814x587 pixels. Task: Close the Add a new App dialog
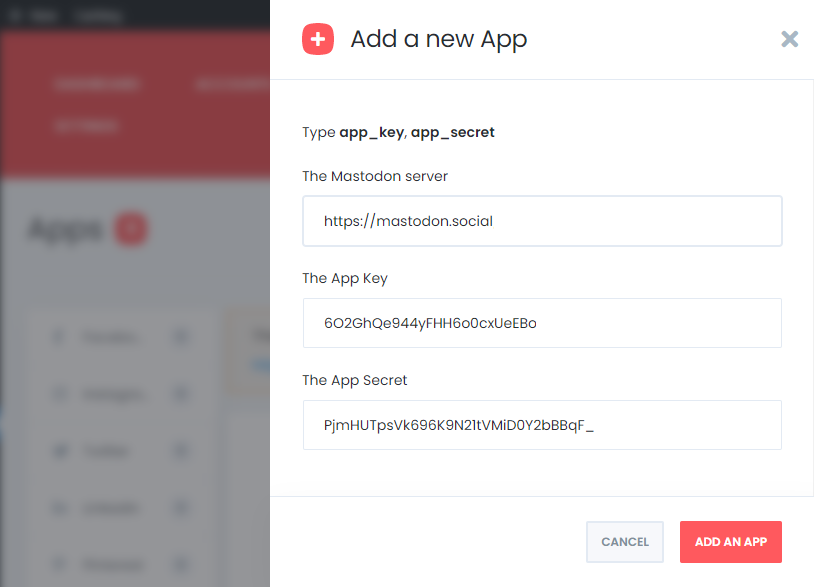(x=789, y=39)
